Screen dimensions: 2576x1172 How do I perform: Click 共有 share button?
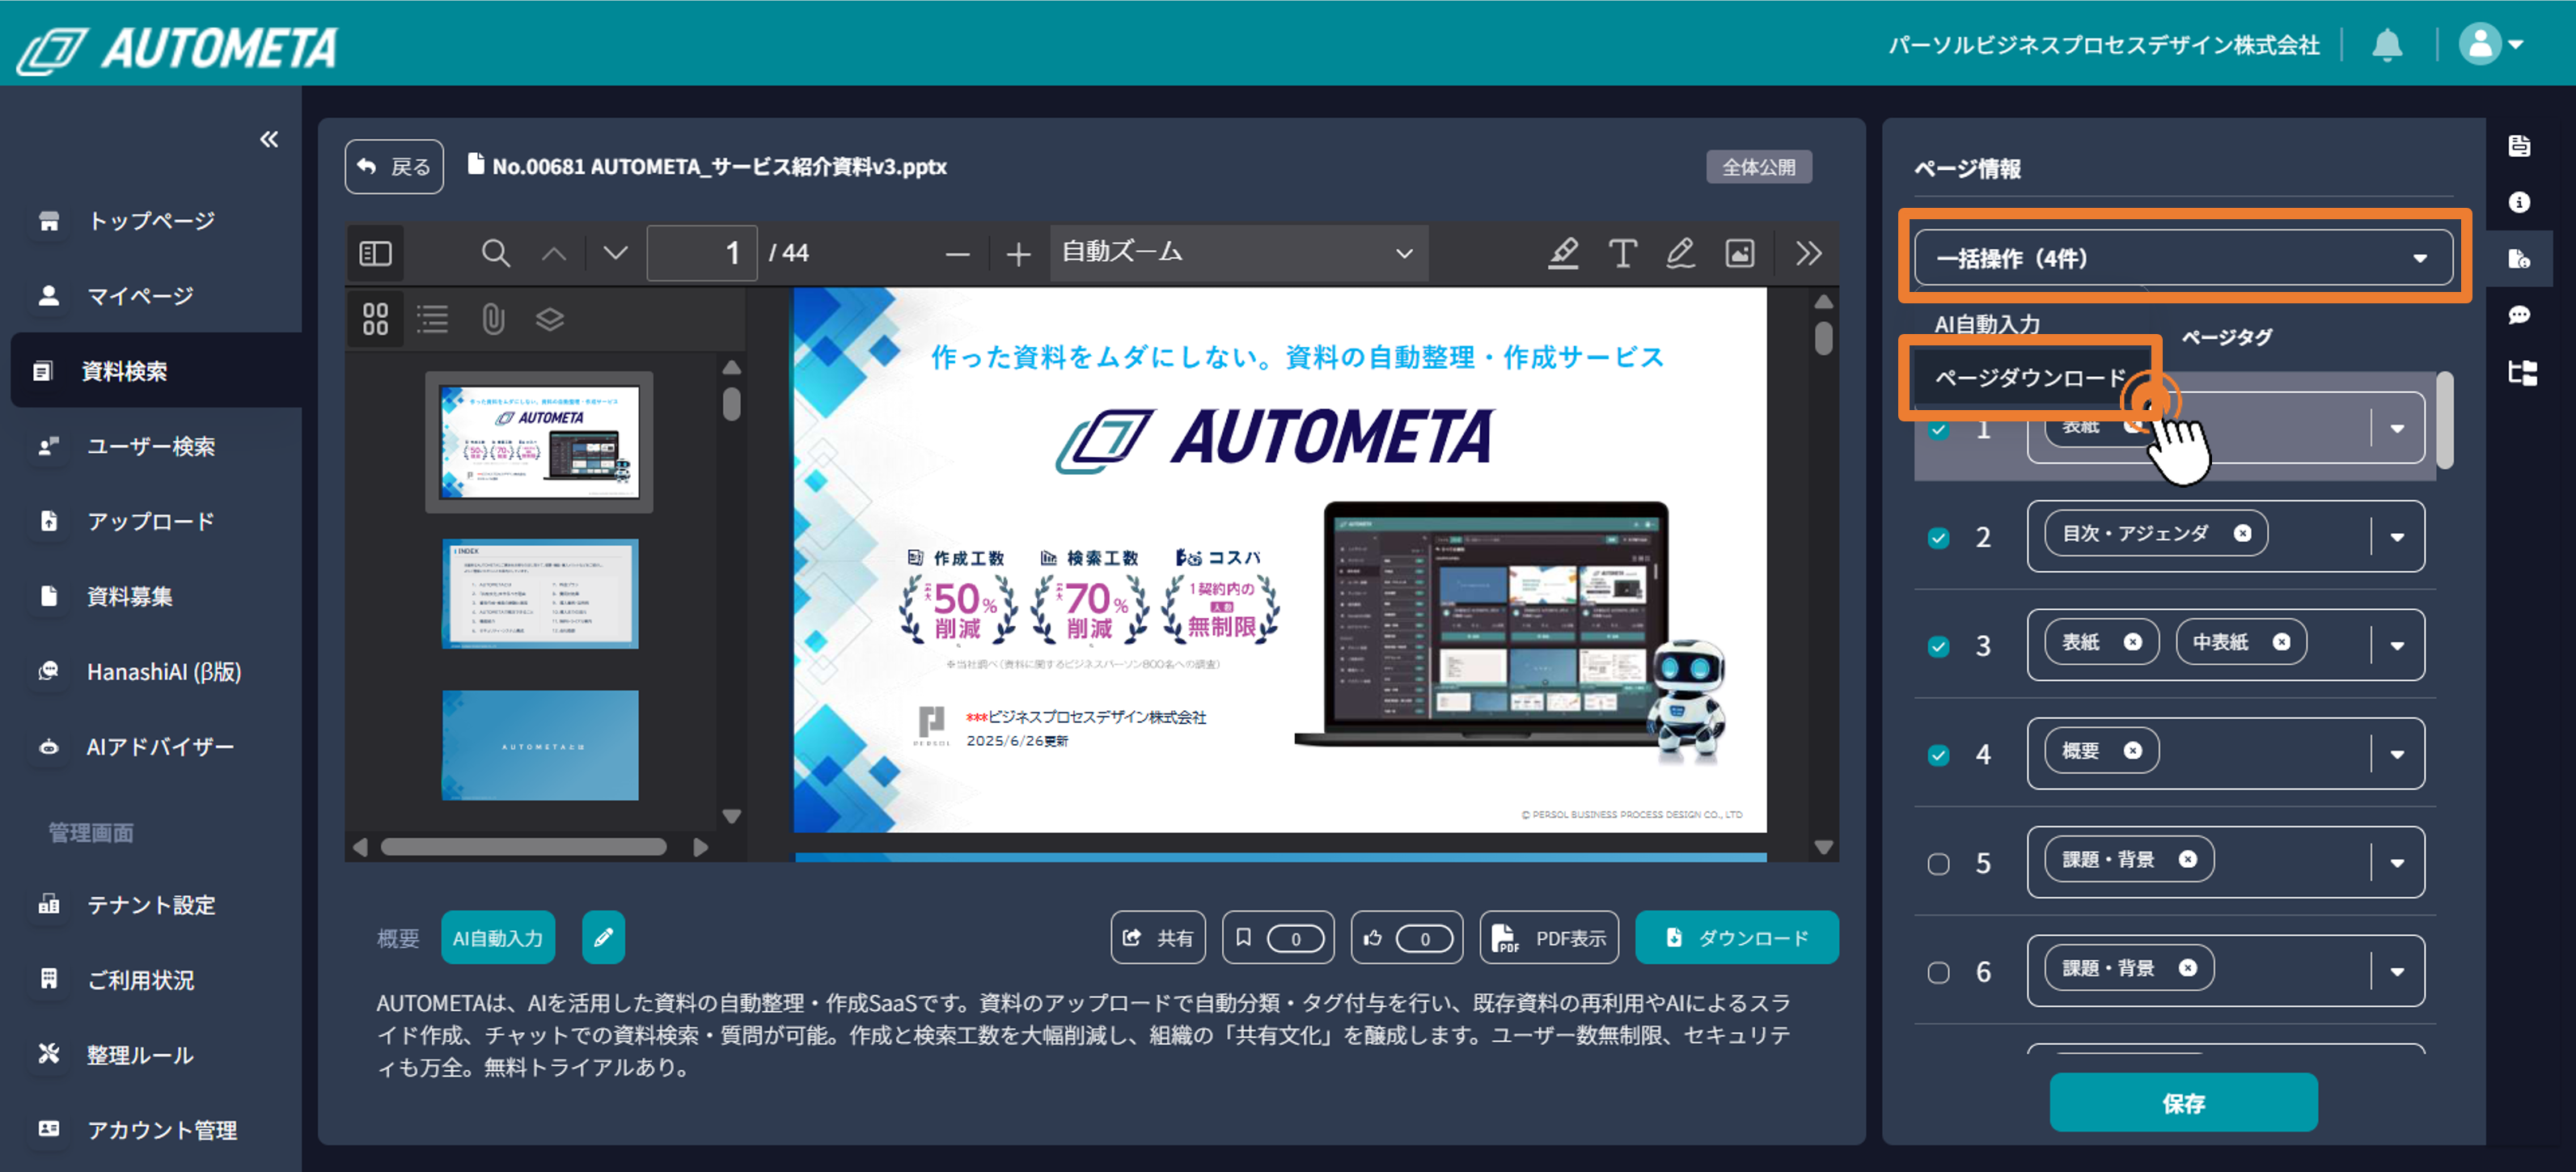[x=1157, y=938]
